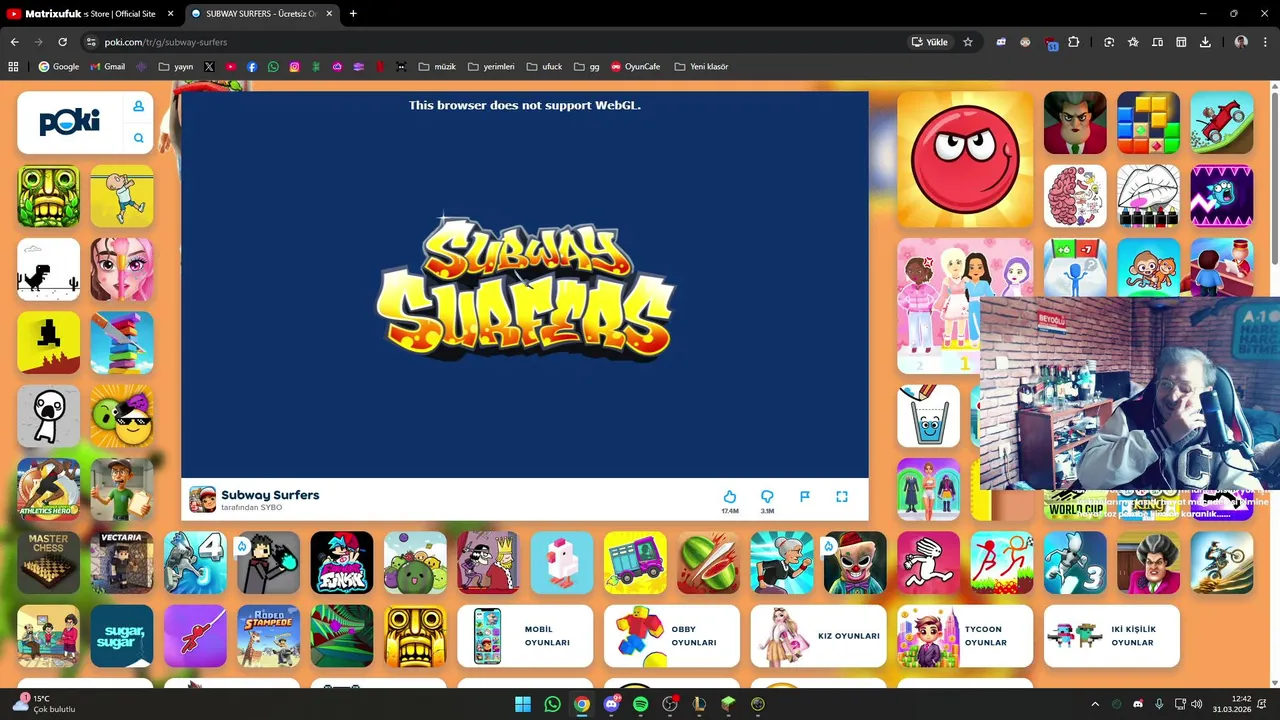Open the Instagram bookmark icon
1280x720 pixels.
click(x=294, y=67)
